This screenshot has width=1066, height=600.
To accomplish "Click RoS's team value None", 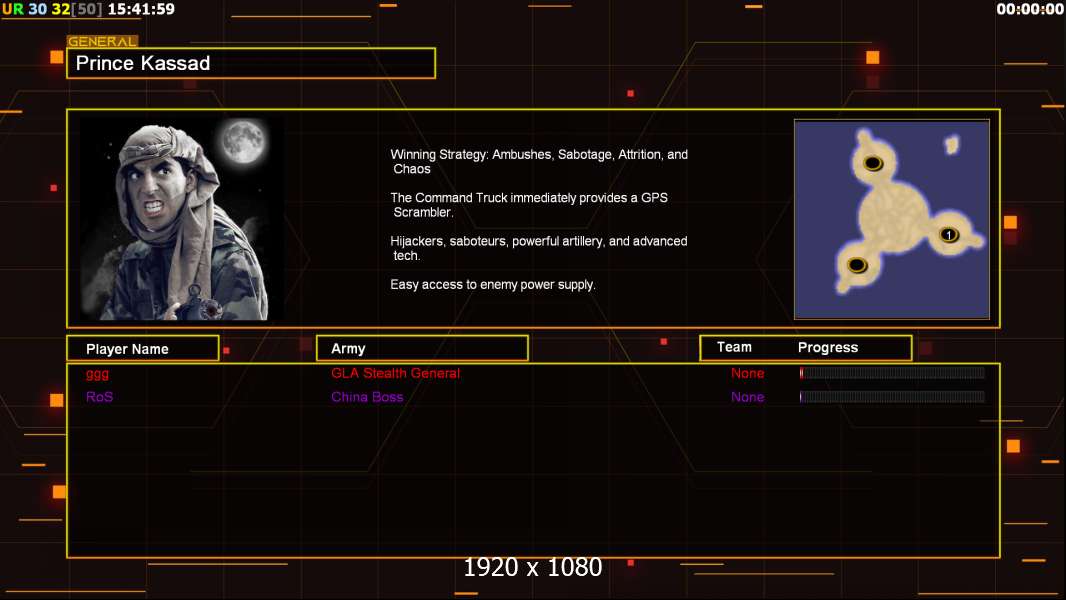I will click(x=747, y=397).
